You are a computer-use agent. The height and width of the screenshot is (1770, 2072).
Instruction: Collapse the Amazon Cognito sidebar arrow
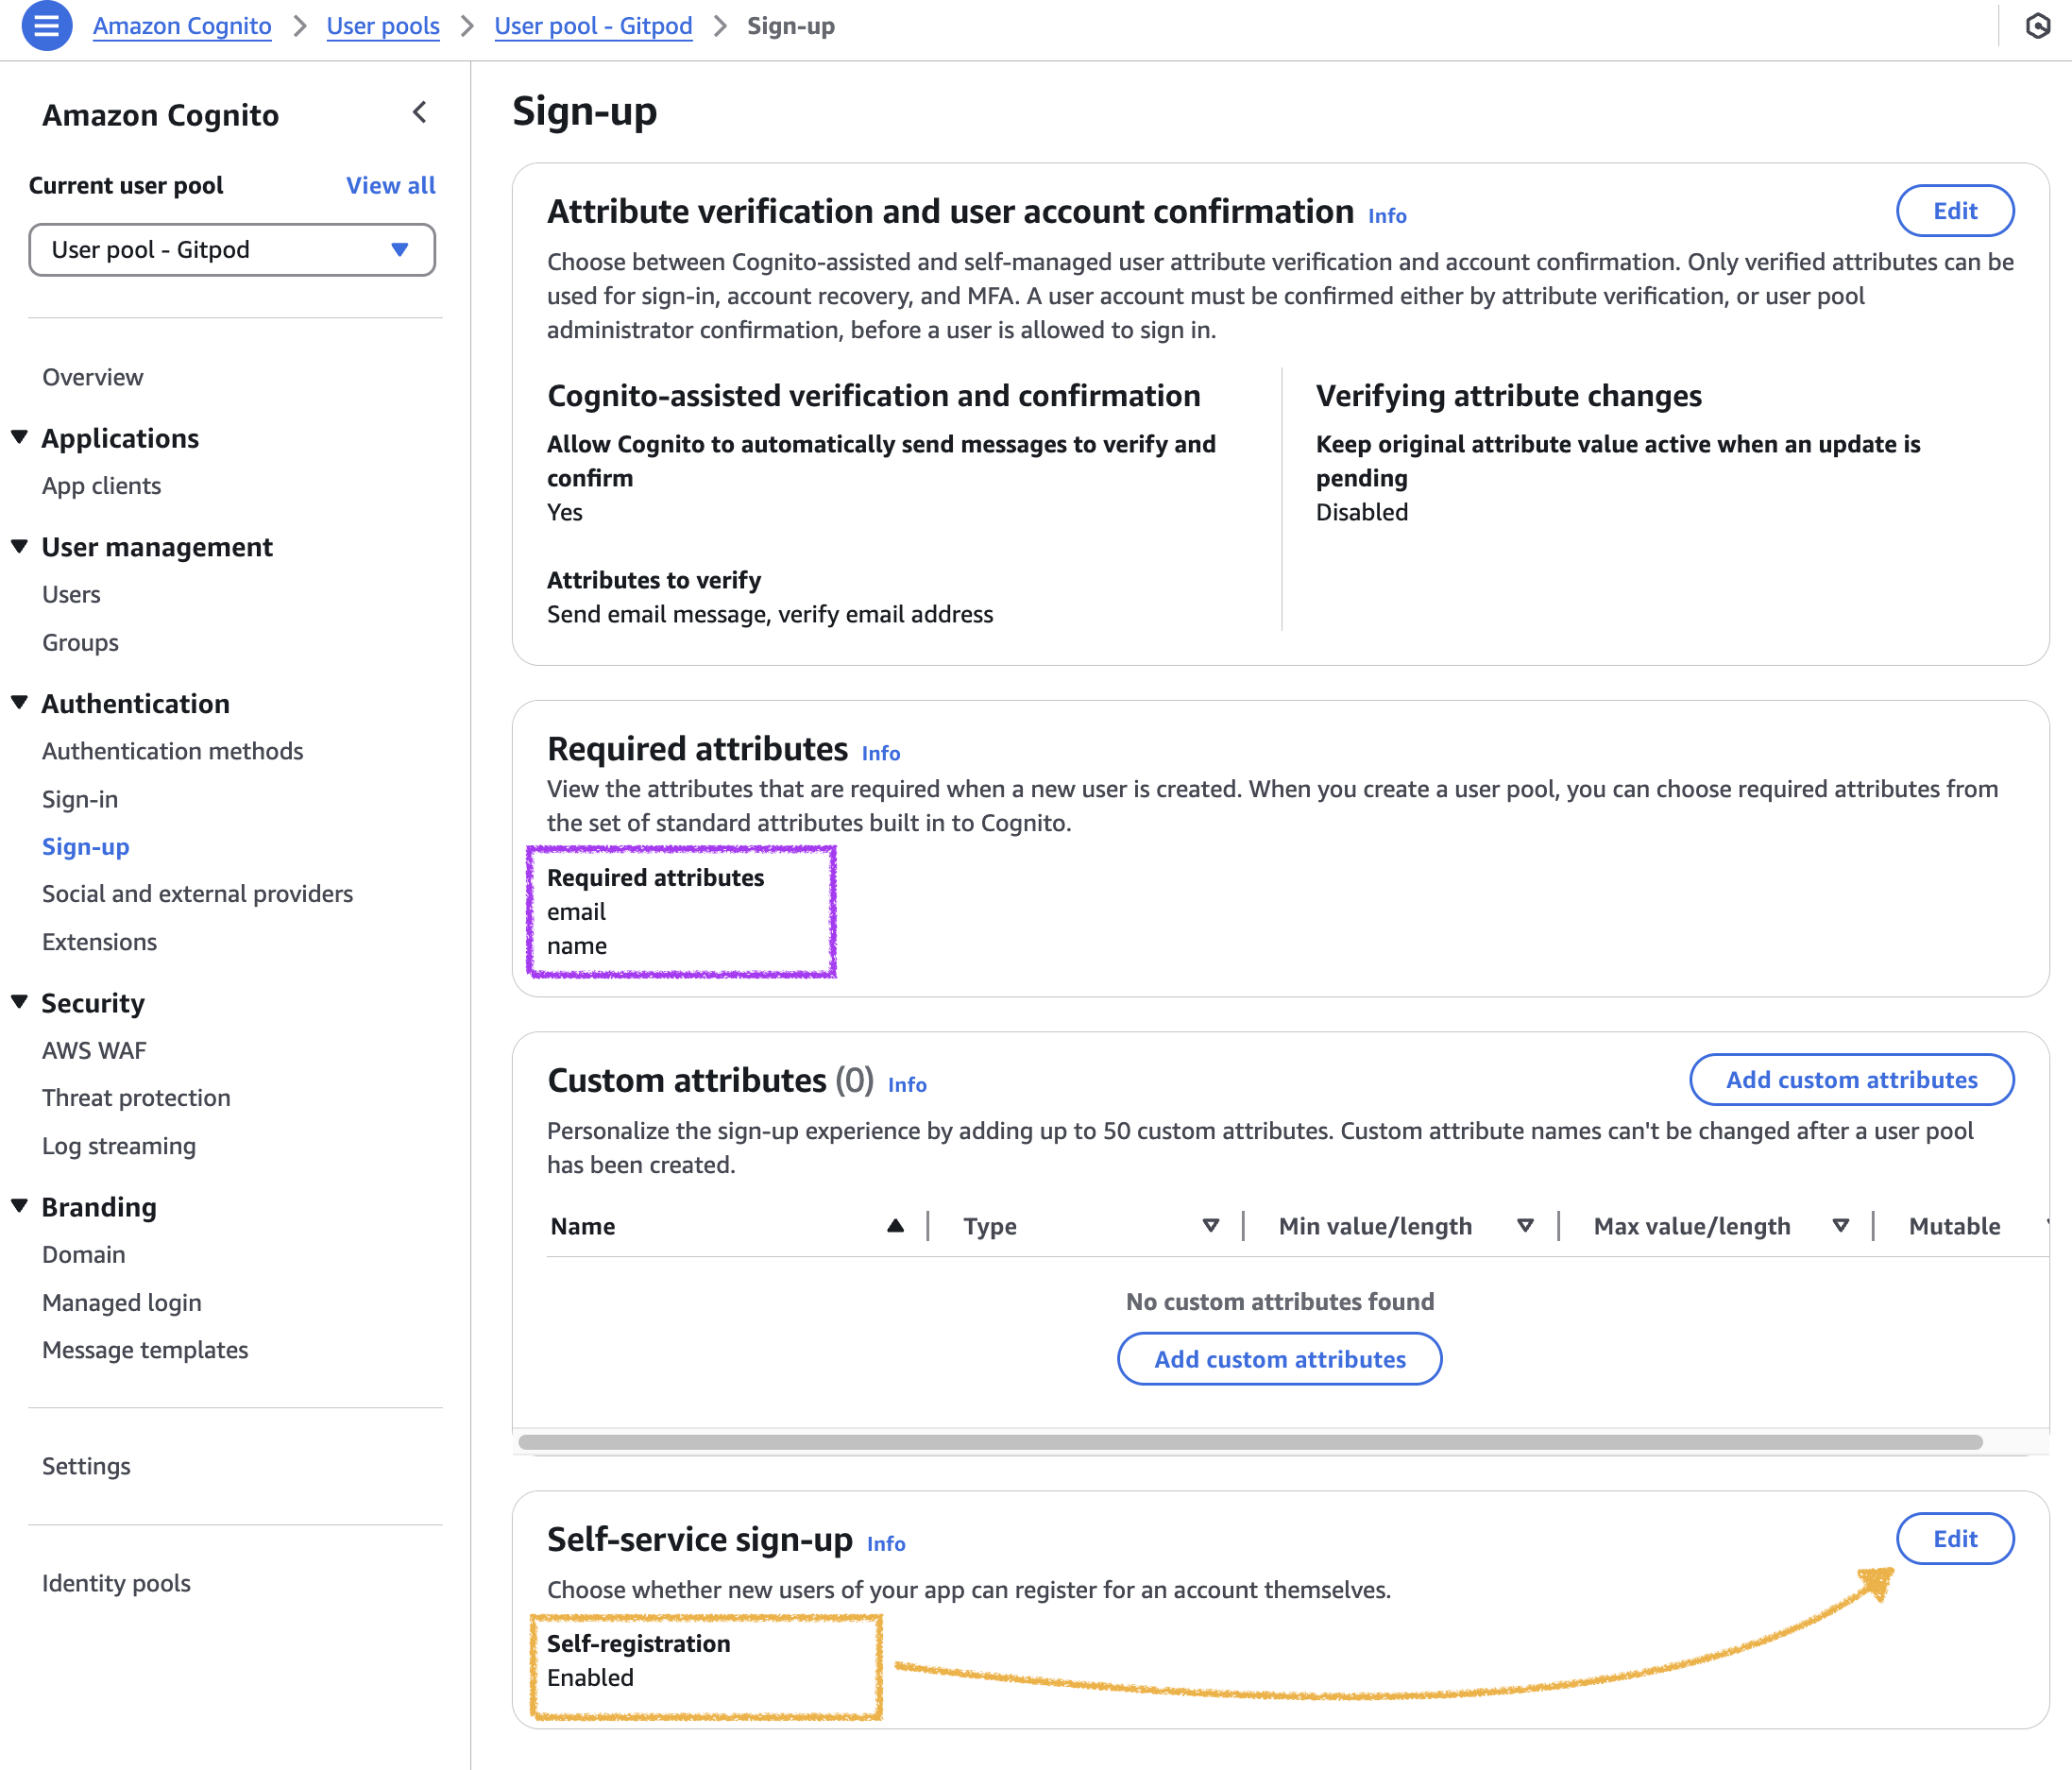[x=420, y=112]
